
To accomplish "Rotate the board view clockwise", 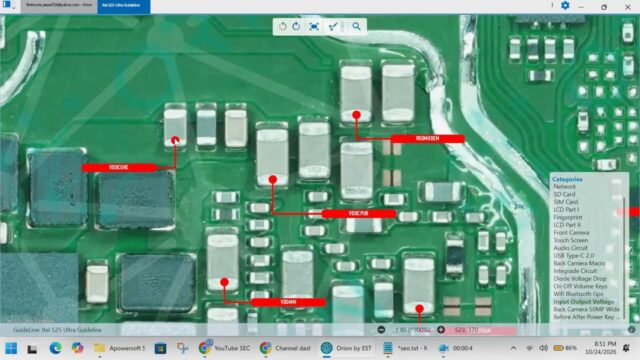I will pos(296,27).
